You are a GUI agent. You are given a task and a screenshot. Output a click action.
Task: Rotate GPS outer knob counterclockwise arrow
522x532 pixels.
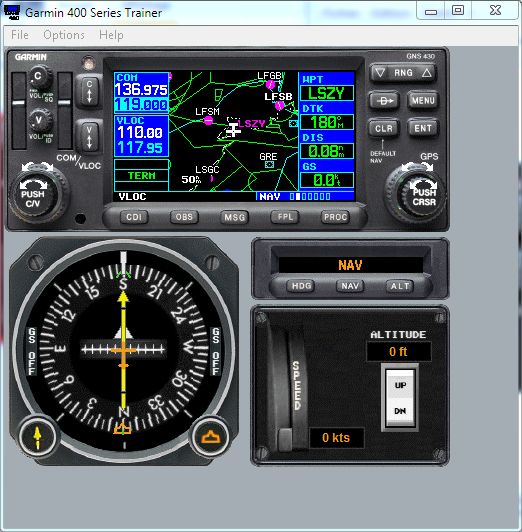407,167
